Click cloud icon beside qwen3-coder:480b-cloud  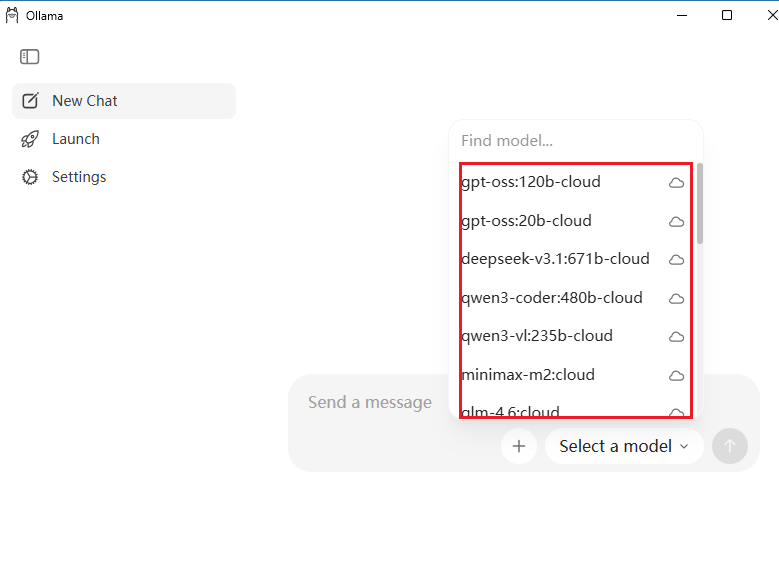point(676,299)
